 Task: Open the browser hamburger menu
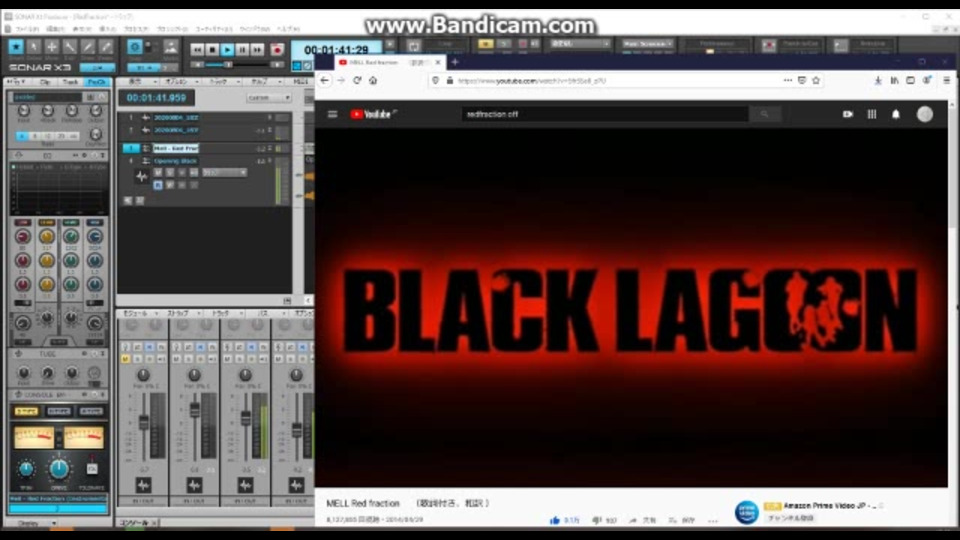pos(947,80)
